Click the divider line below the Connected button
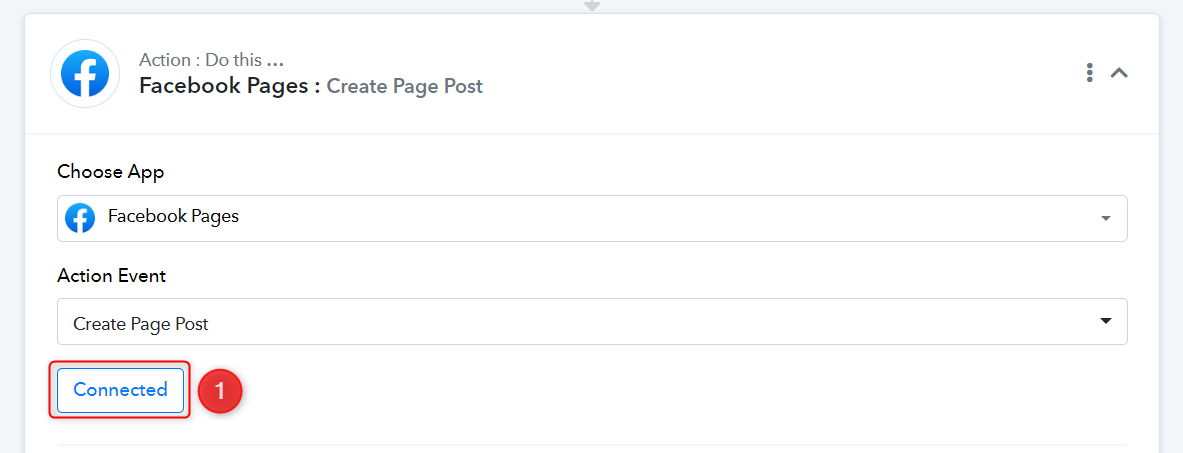 pos(592,445)
